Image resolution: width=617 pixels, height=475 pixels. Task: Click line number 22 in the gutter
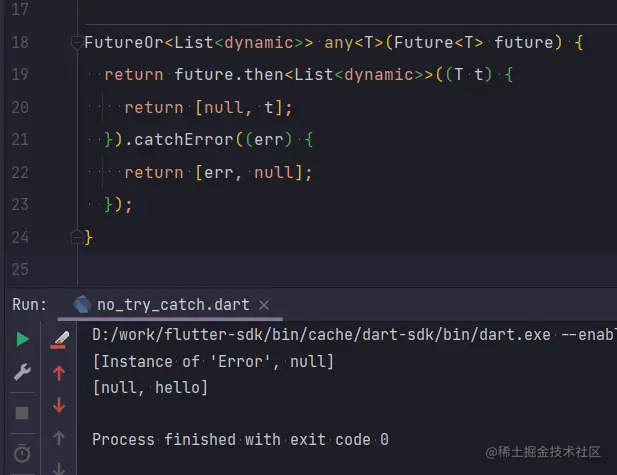coord(19,172)
